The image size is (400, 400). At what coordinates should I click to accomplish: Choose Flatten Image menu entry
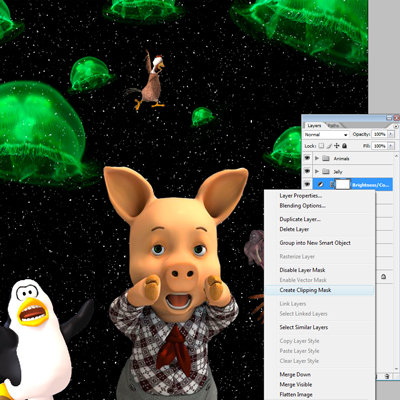click(x=296, y=395)
